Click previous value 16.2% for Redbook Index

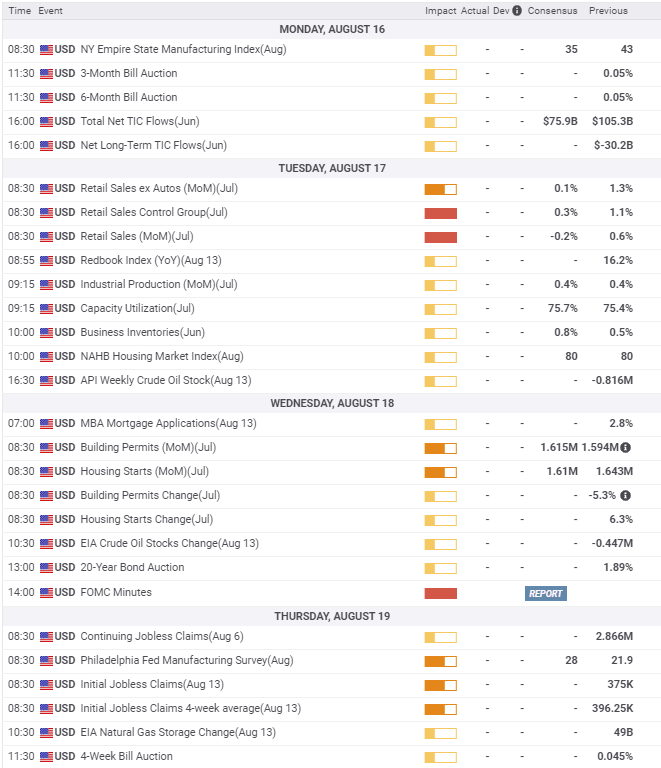pos(618,261)
